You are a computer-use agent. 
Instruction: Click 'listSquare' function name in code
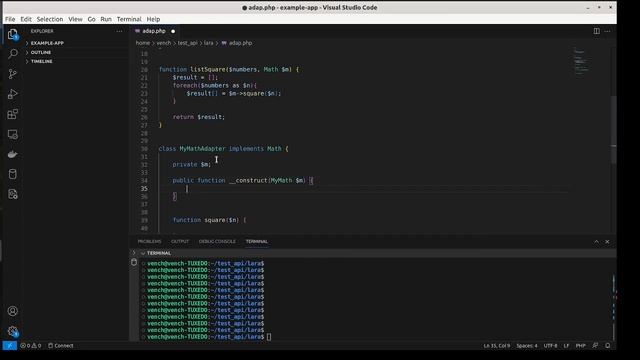pyautogui.click(x=207, y=69)
